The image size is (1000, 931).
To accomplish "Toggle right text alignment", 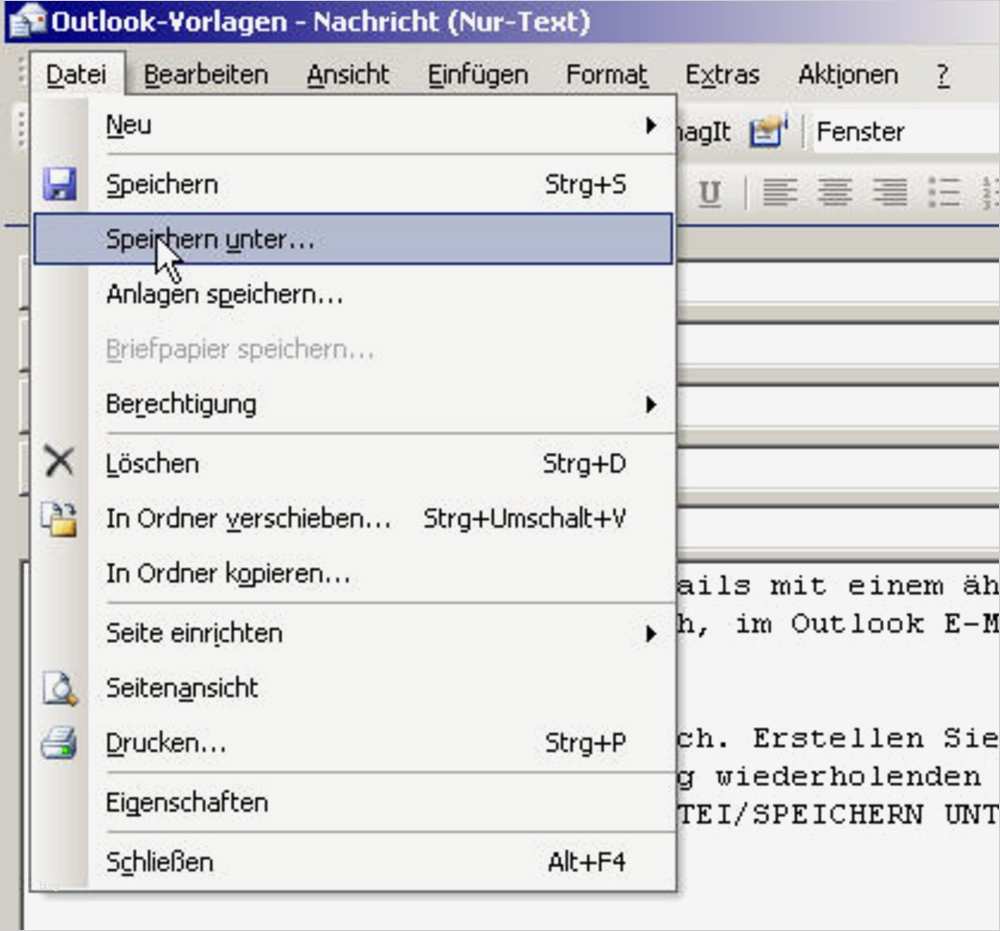I will pyautogui.click(x=890, y=192).
